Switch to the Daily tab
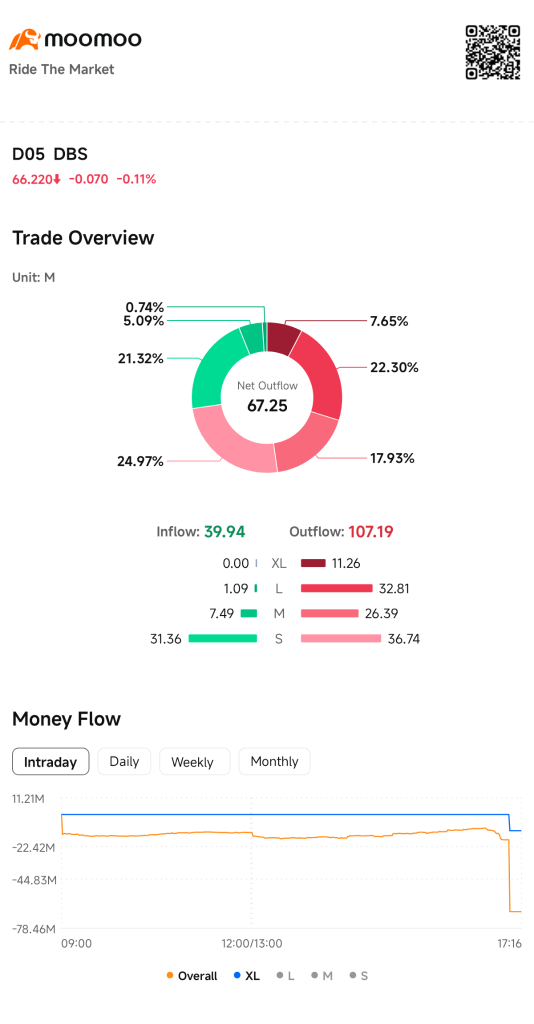The height and width of the screenshot is (1024, 534). coord(124,761)
